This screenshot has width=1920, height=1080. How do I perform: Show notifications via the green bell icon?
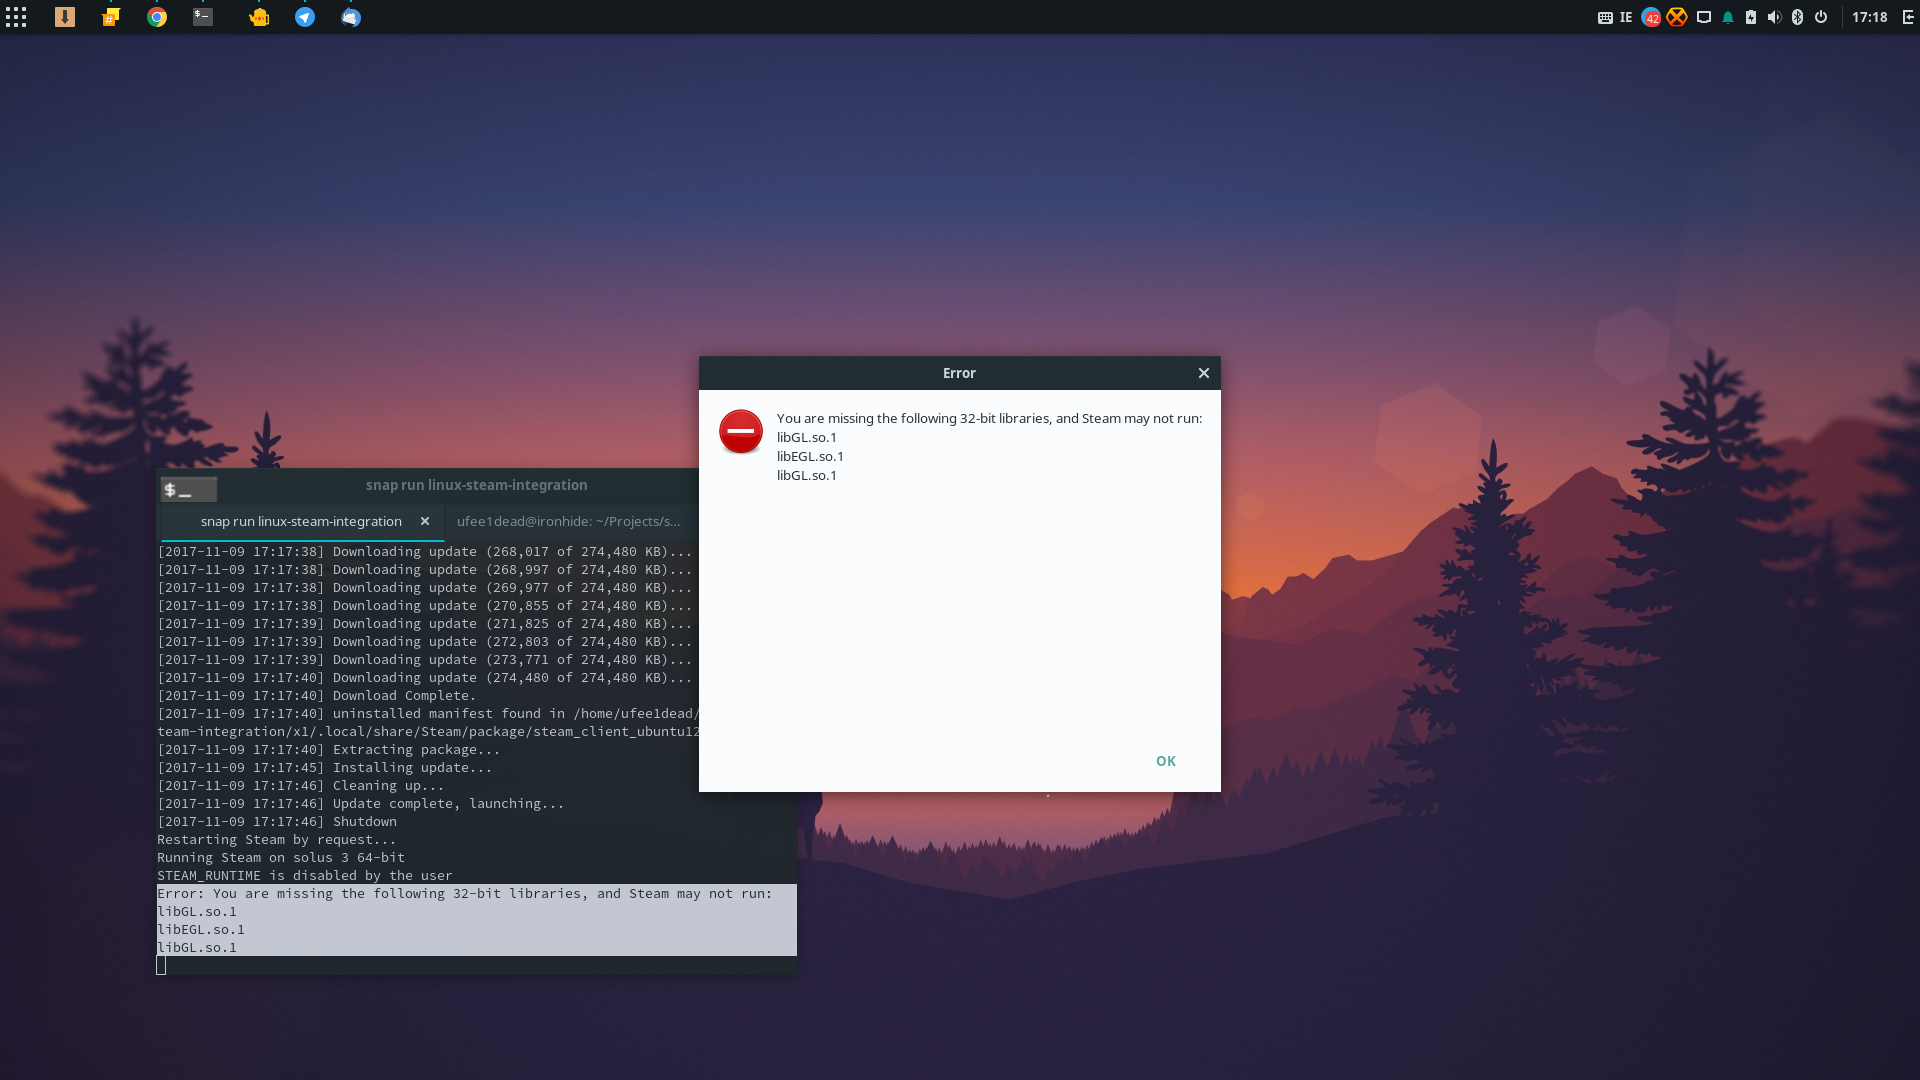coord(1727,17)
